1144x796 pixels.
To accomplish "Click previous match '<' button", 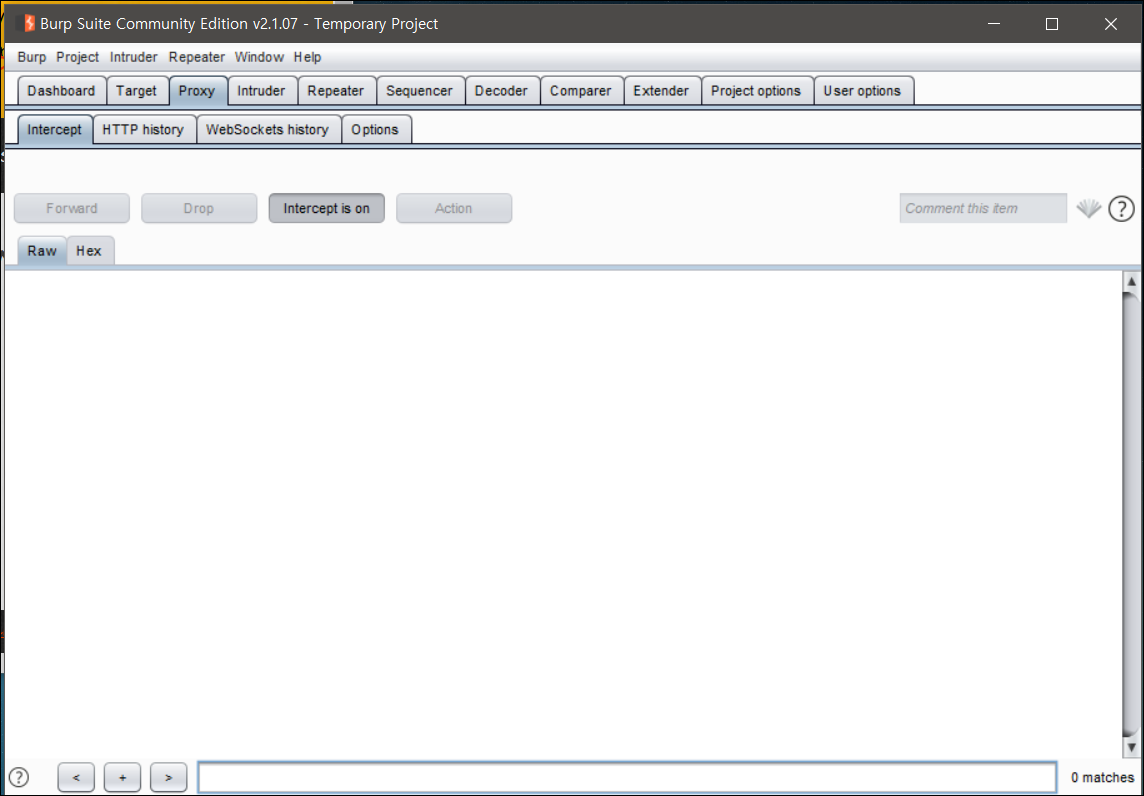I will point(76,778).
